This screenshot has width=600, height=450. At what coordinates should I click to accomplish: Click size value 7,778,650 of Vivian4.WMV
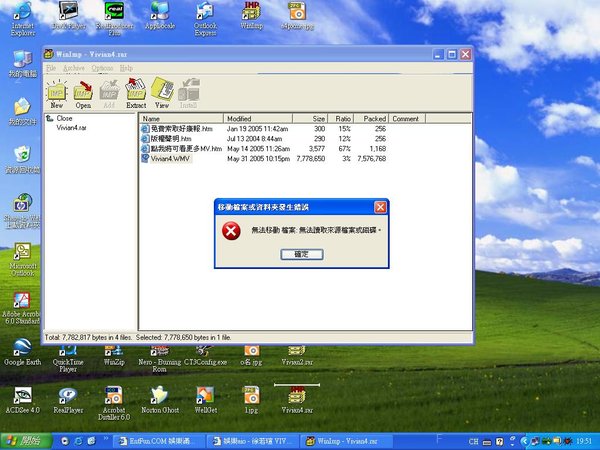[x=311, y=158]
